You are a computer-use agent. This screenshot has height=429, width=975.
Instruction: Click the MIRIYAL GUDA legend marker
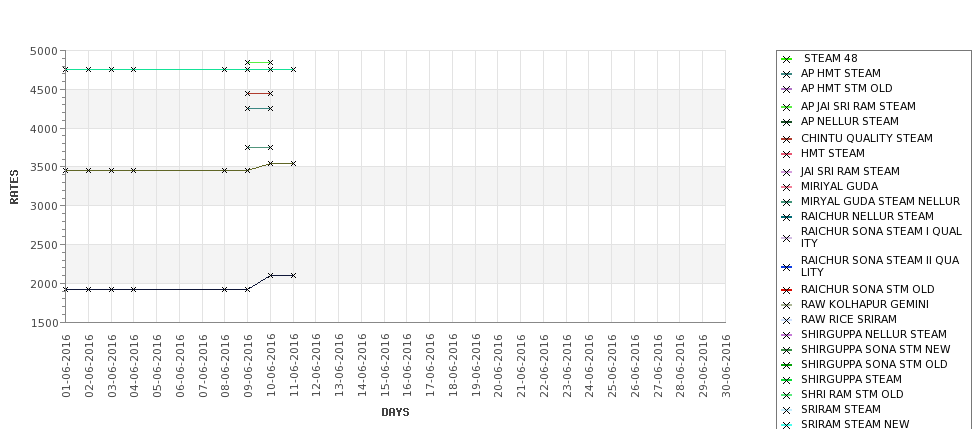786,187
